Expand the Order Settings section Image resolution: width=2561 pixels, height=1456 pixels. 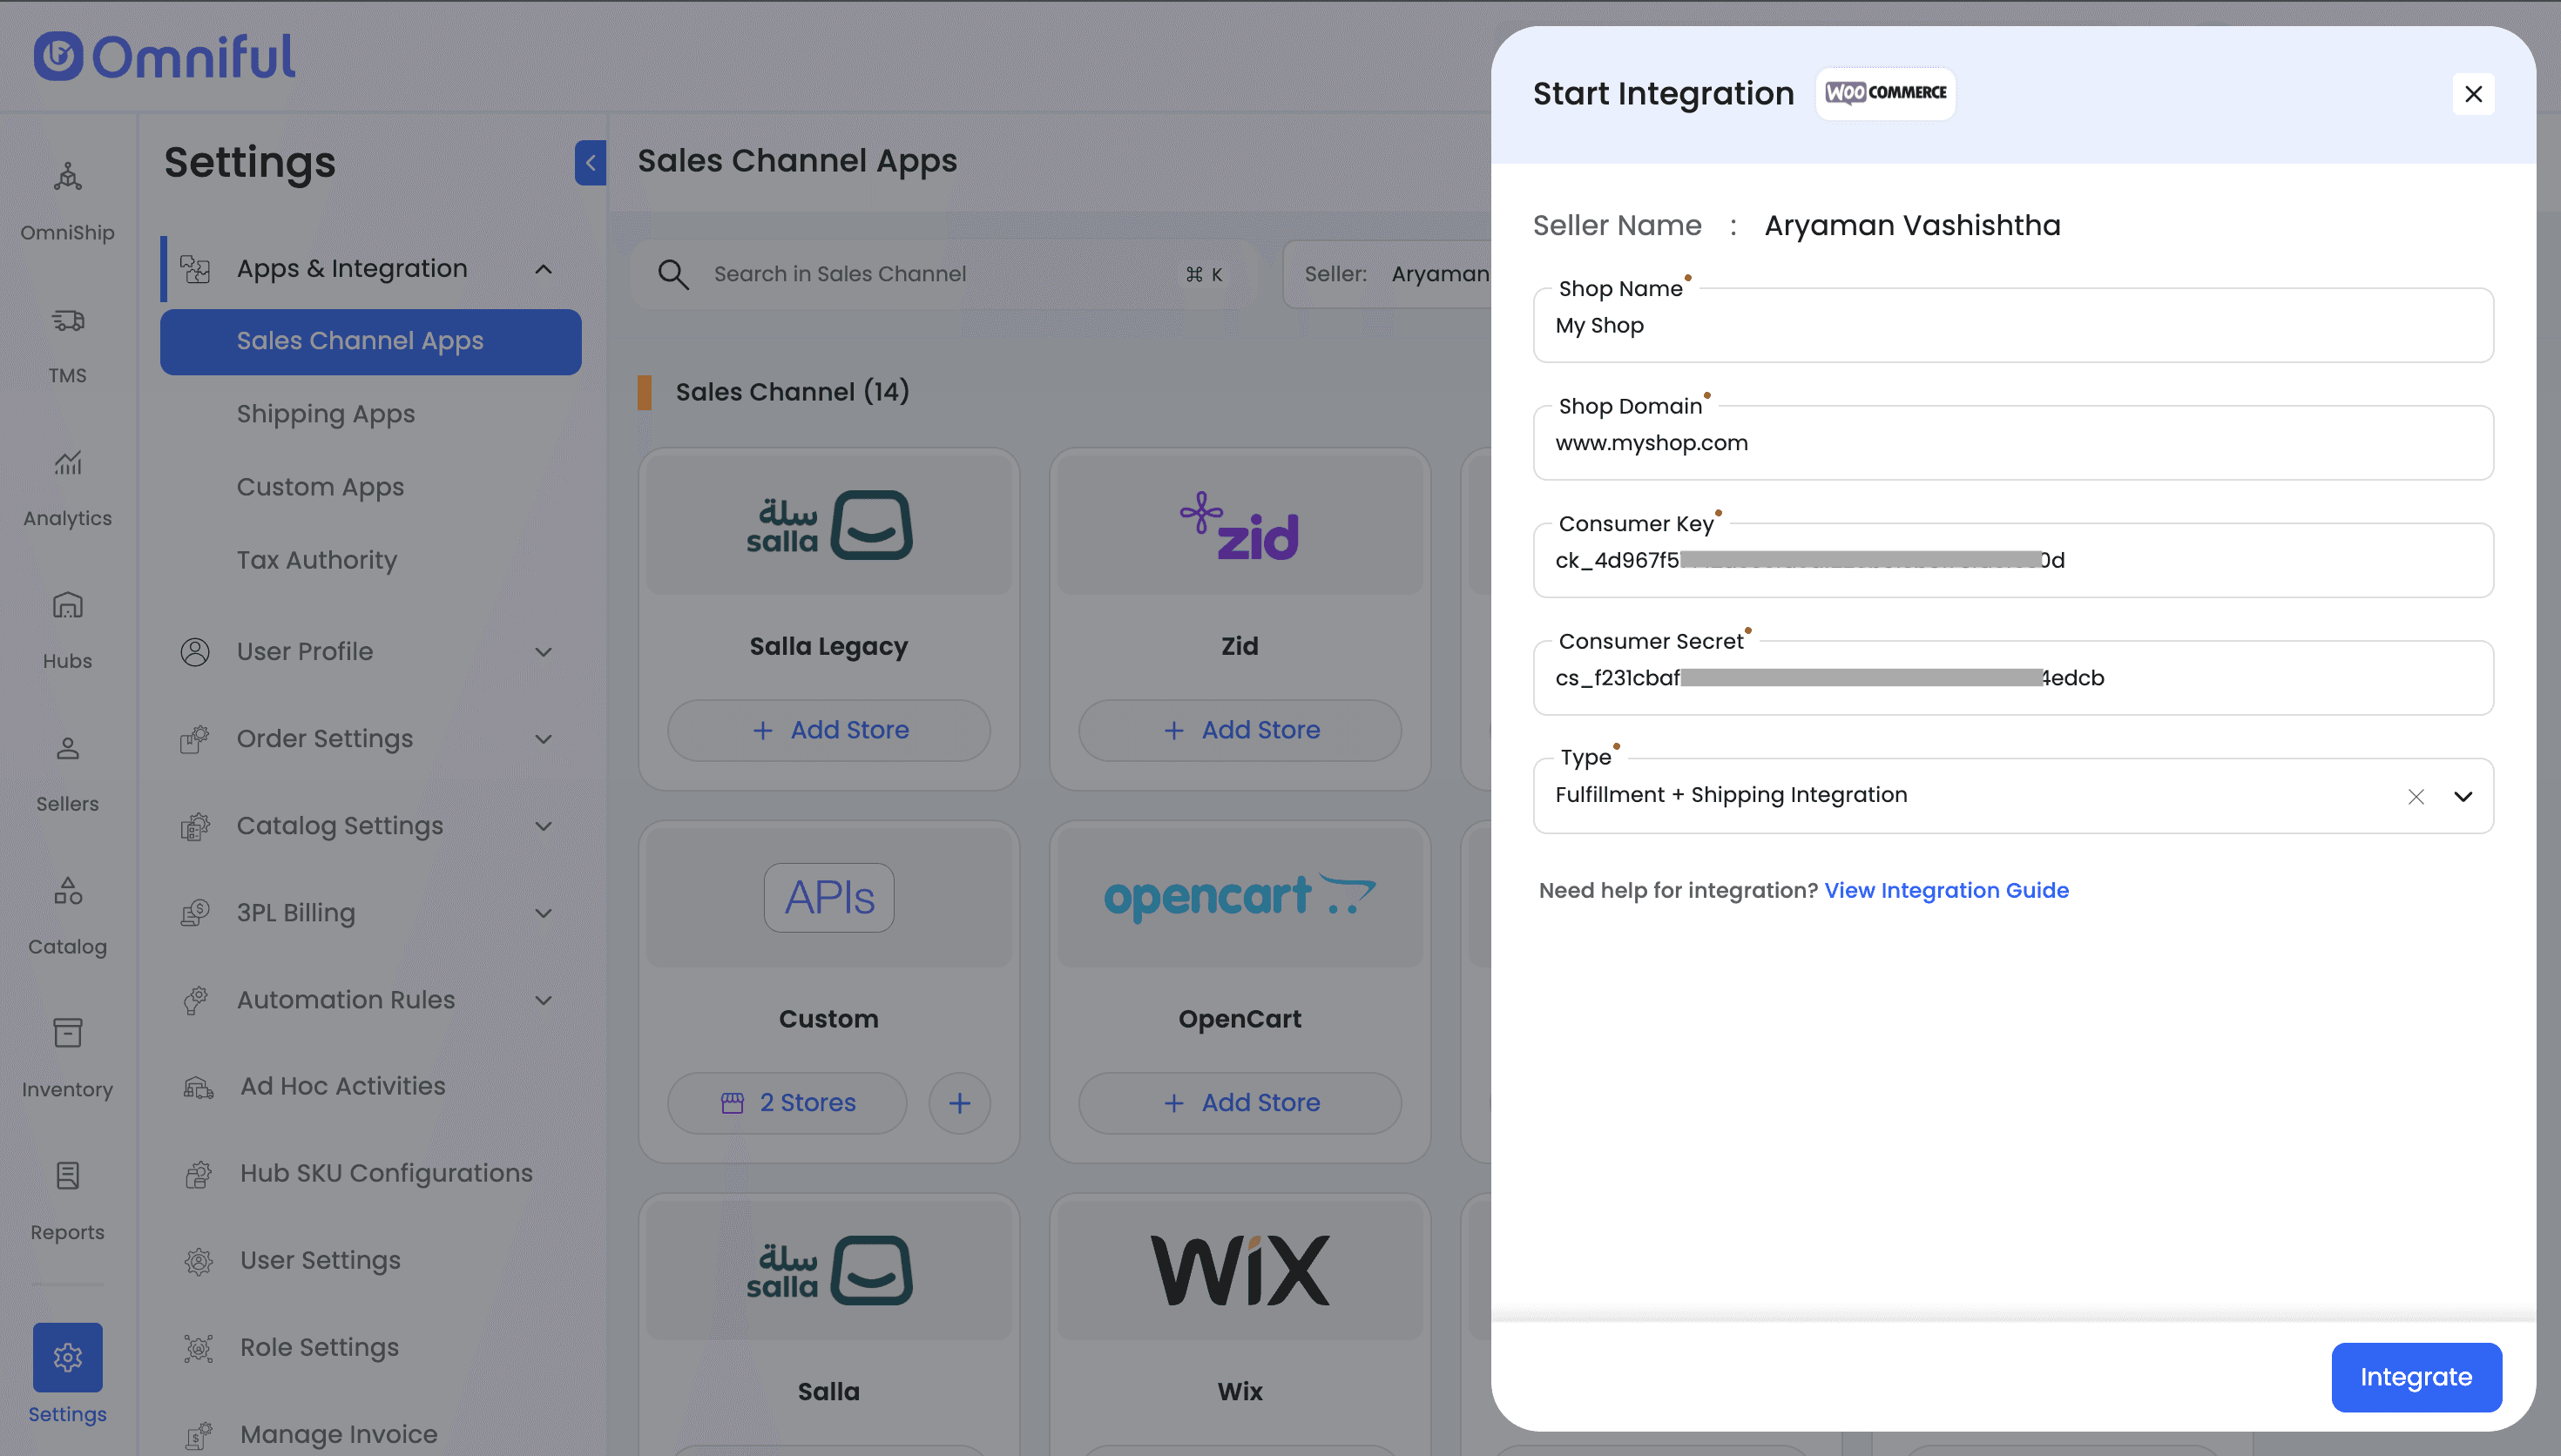(x=543, y=739)
